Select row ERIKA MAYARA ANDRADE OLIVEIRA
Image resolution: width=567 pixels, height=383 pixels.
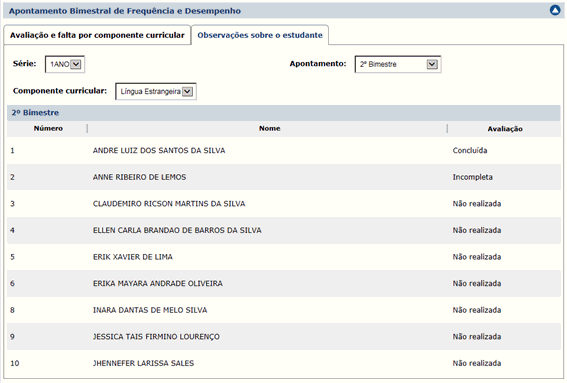click(x=284, y=284)
